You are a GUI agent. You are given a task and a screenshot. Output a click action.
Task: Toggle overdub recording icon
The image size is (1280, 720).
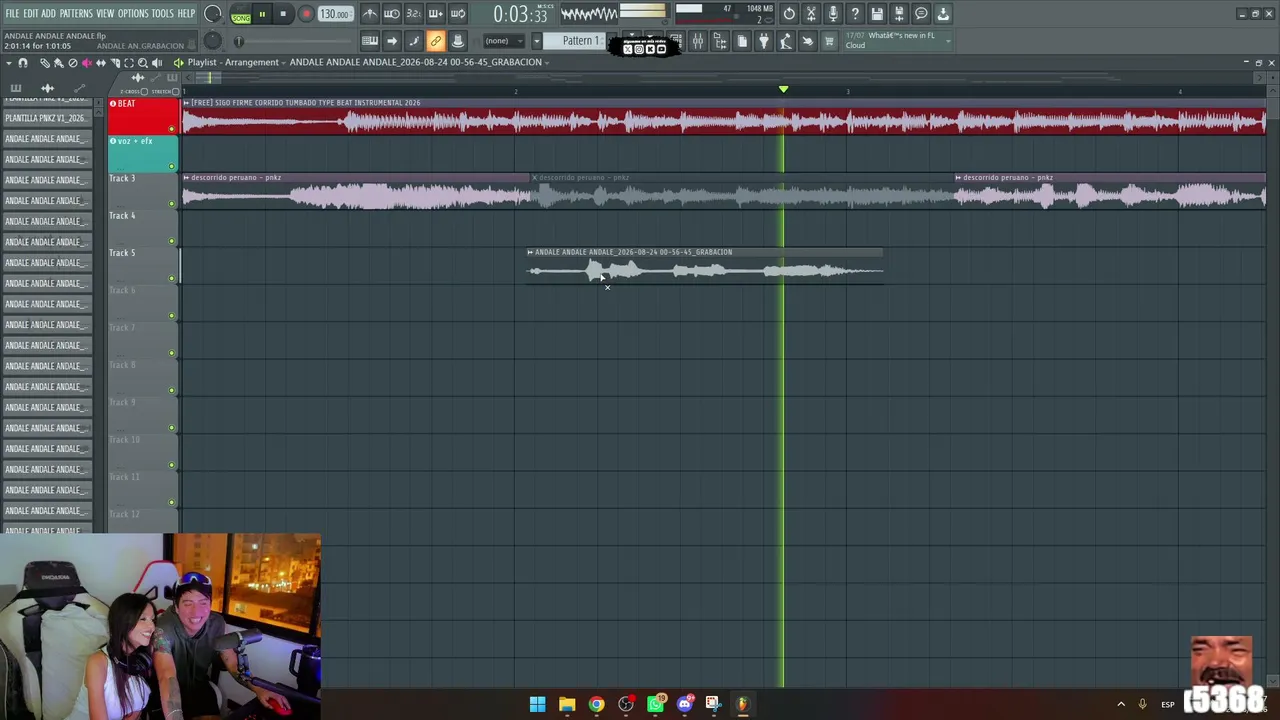435,14
